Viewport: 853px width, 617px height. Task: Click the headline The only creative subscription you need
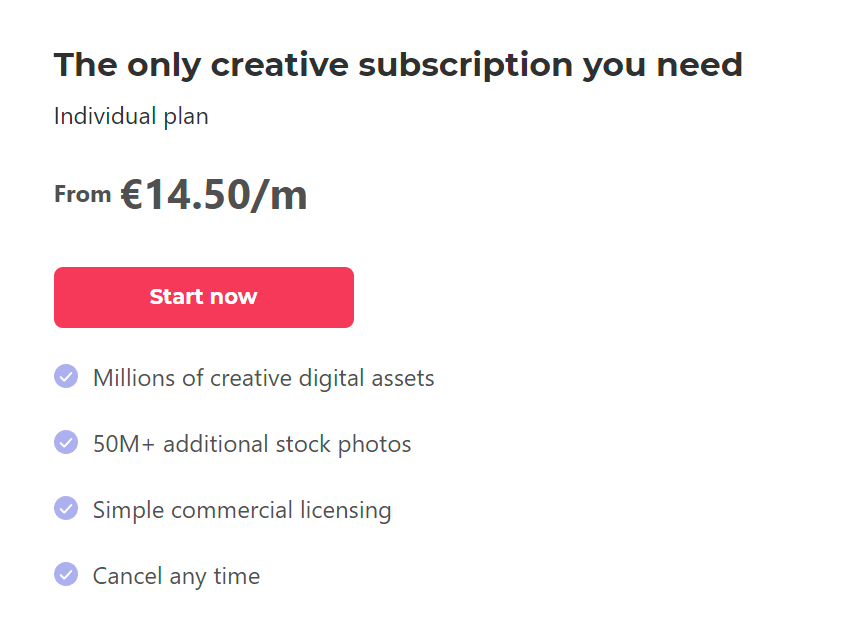point(398,65)
